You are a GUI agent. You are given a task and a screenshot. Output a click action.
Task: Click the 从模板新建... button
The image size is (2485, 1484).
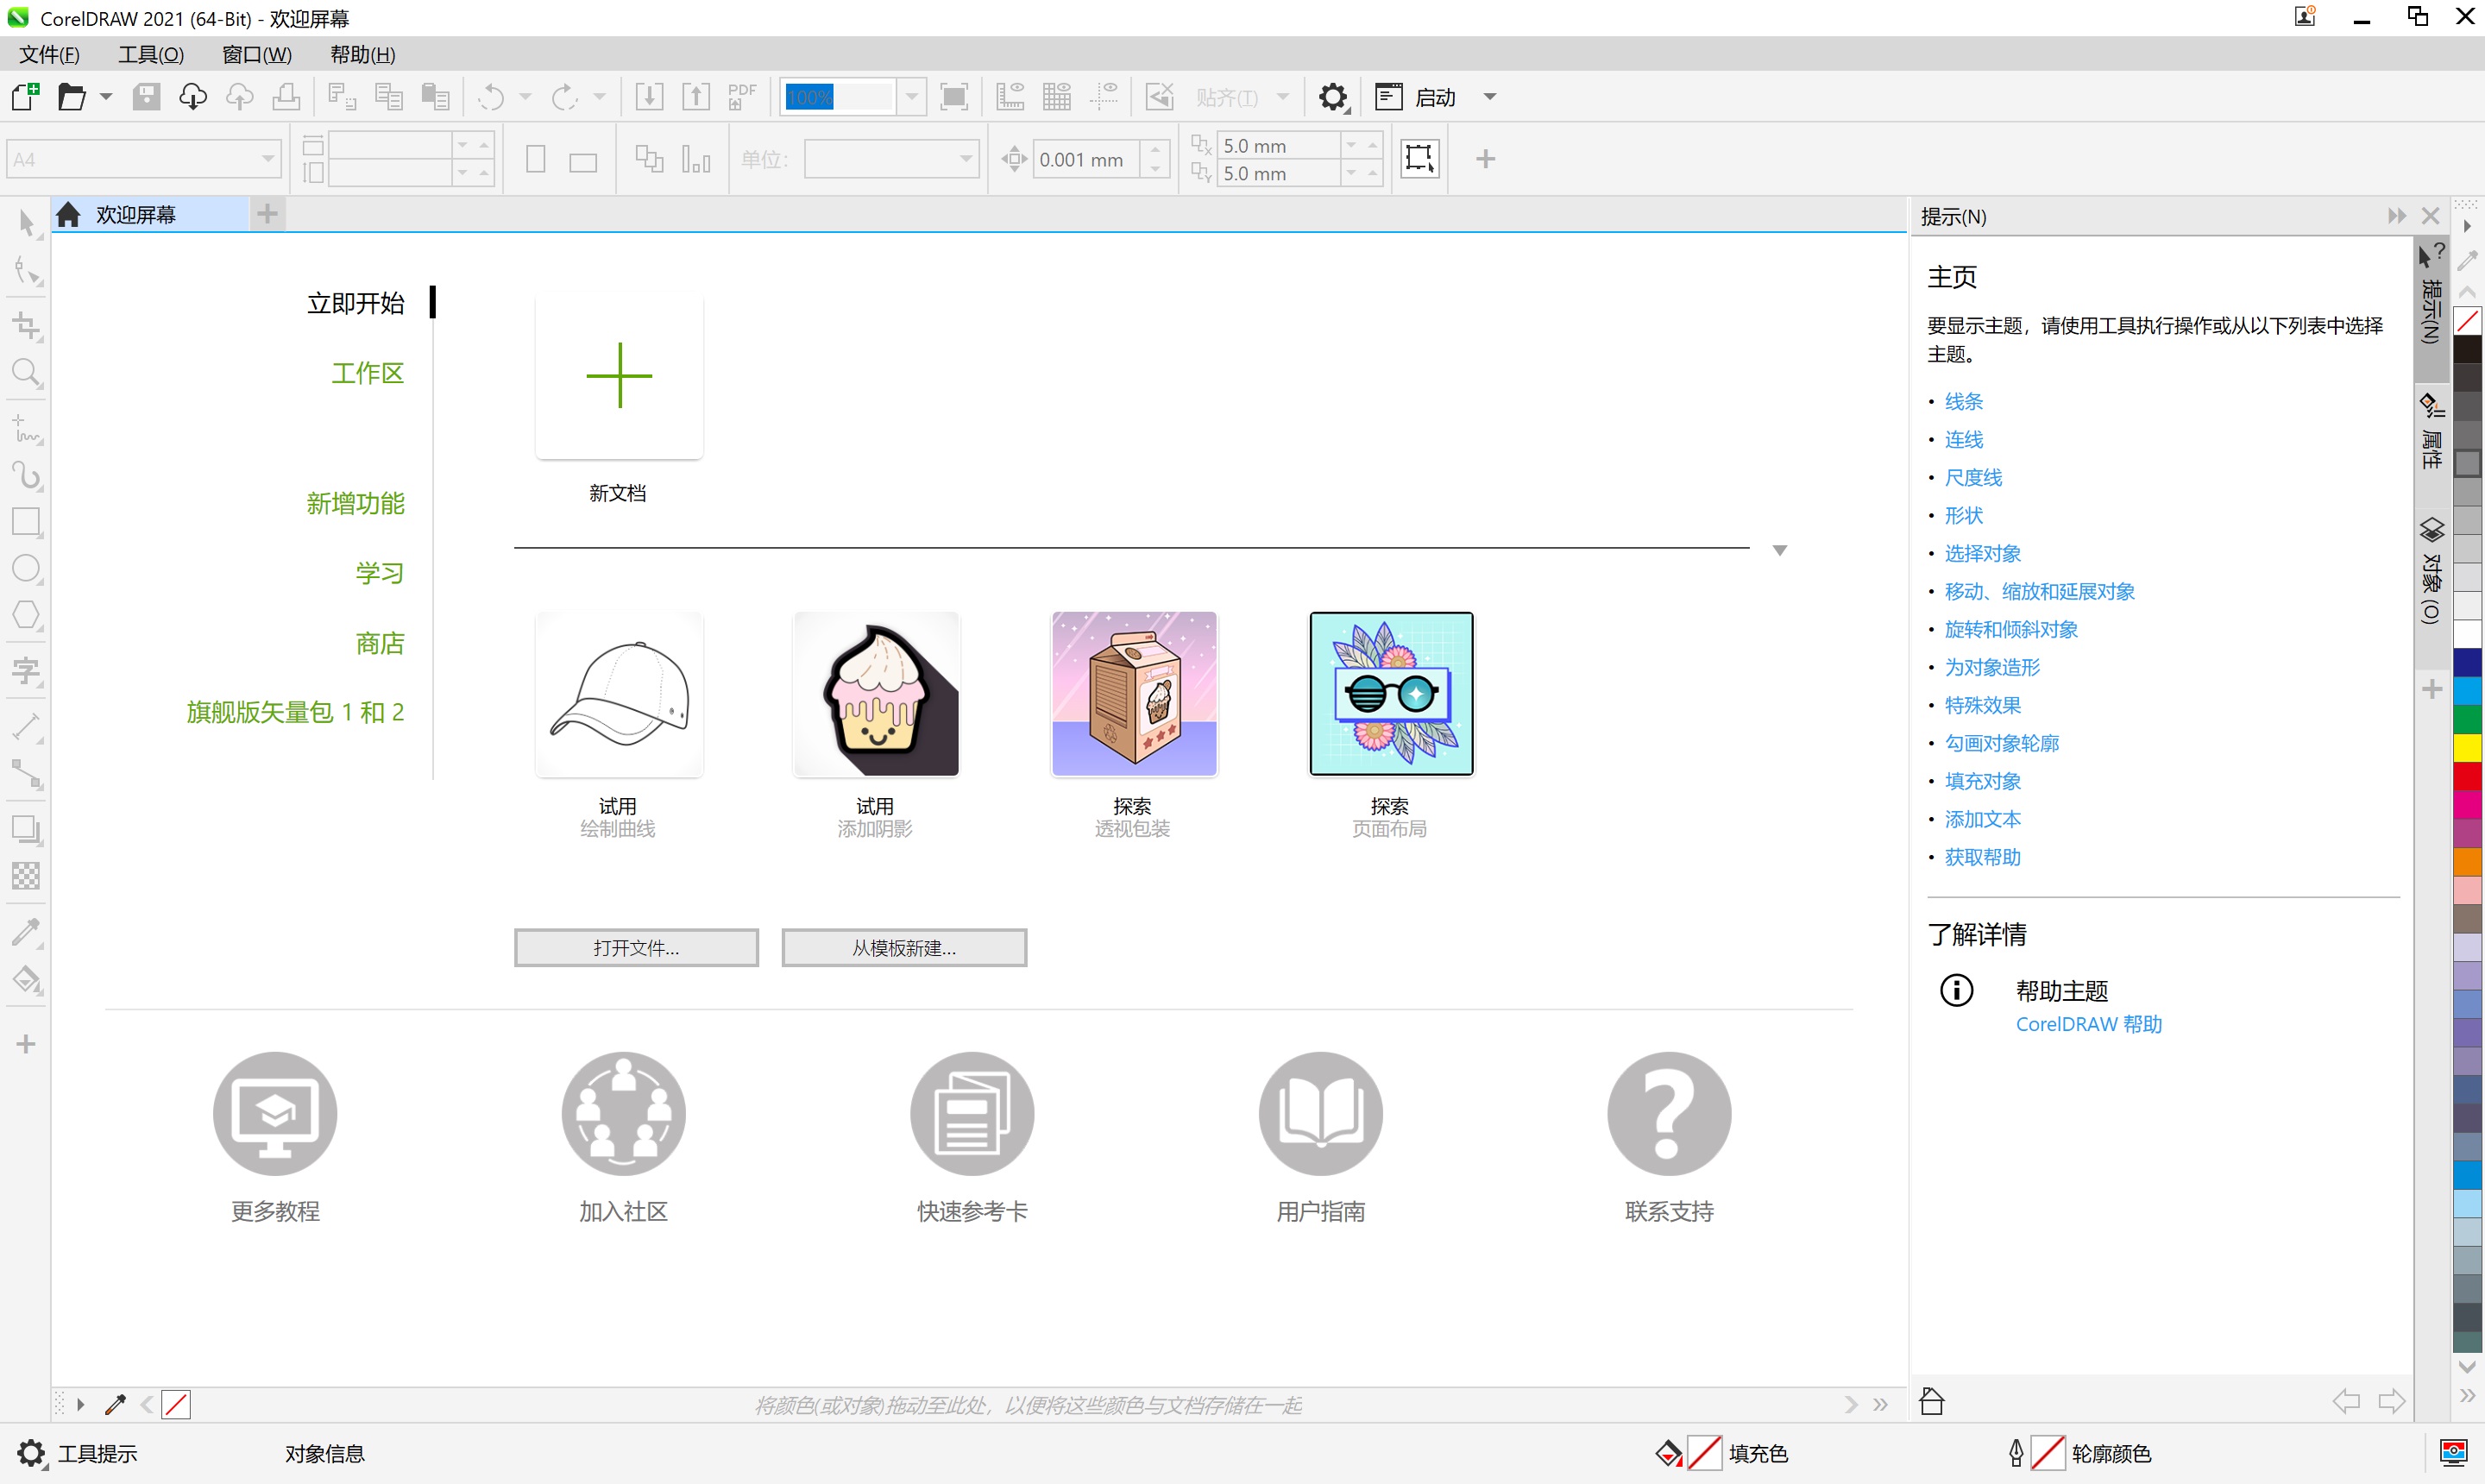pos(904,948)
